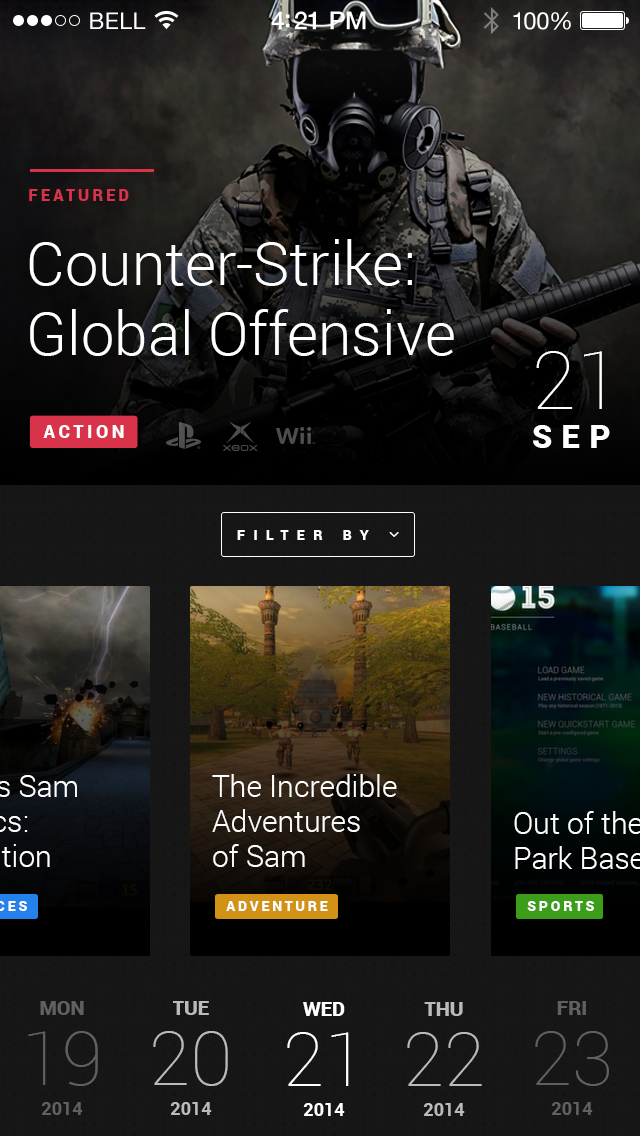This screenshot has width=640, height=1136.
Task: Tap the Wii platform icon
Action: coord(294,435)
